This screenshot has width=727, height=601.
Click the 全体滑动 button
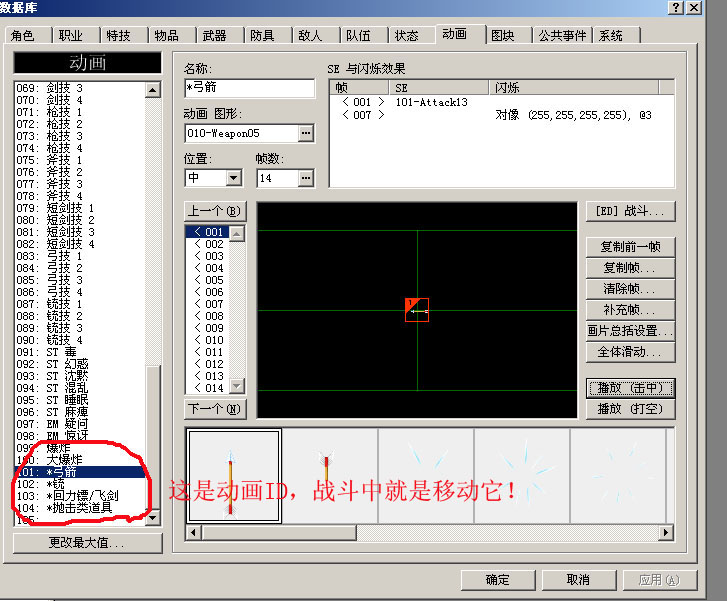coord(630,352)
